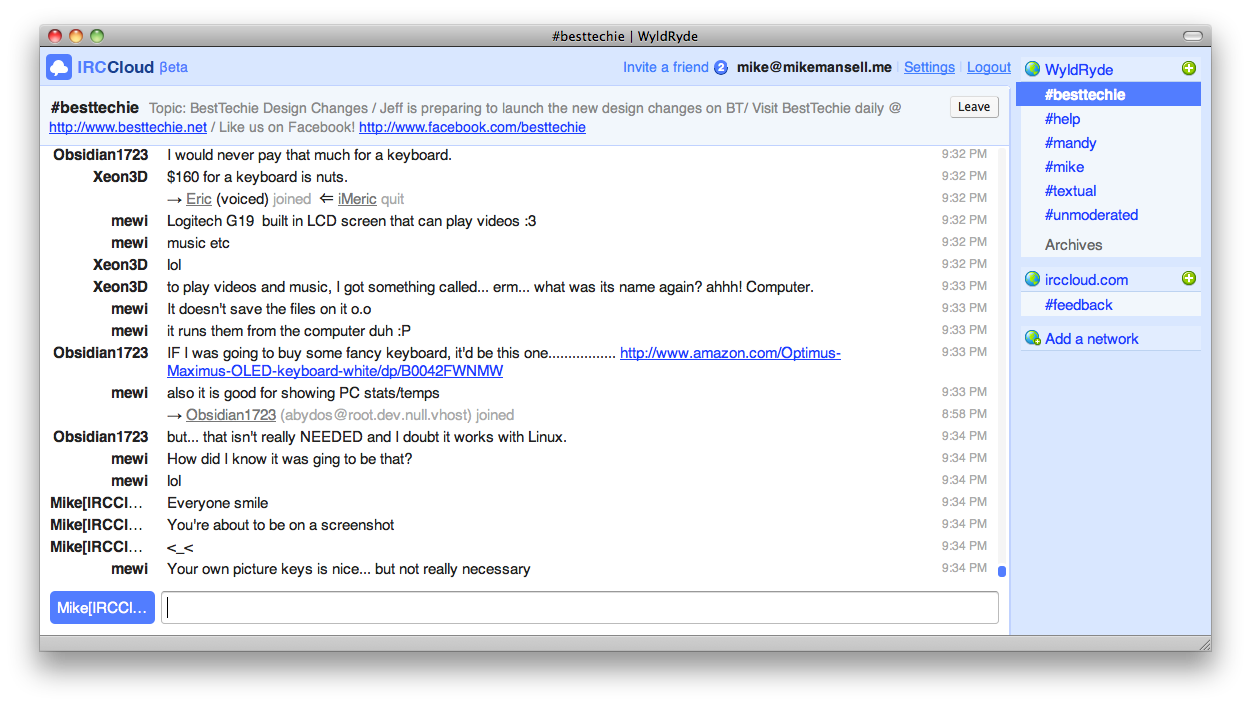Open the #mandy channel
This screenshot has height=706, width=1251.
click(x=1070, y=143)
